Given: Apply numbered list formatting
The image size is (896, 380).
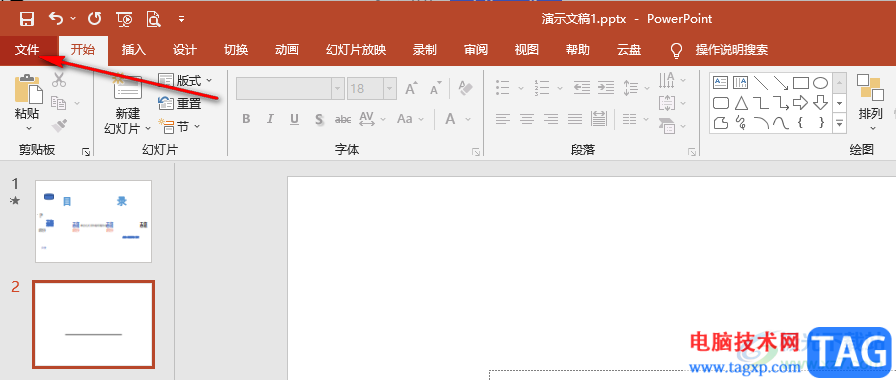Looking at the screenshot, I should coord(542,88).
